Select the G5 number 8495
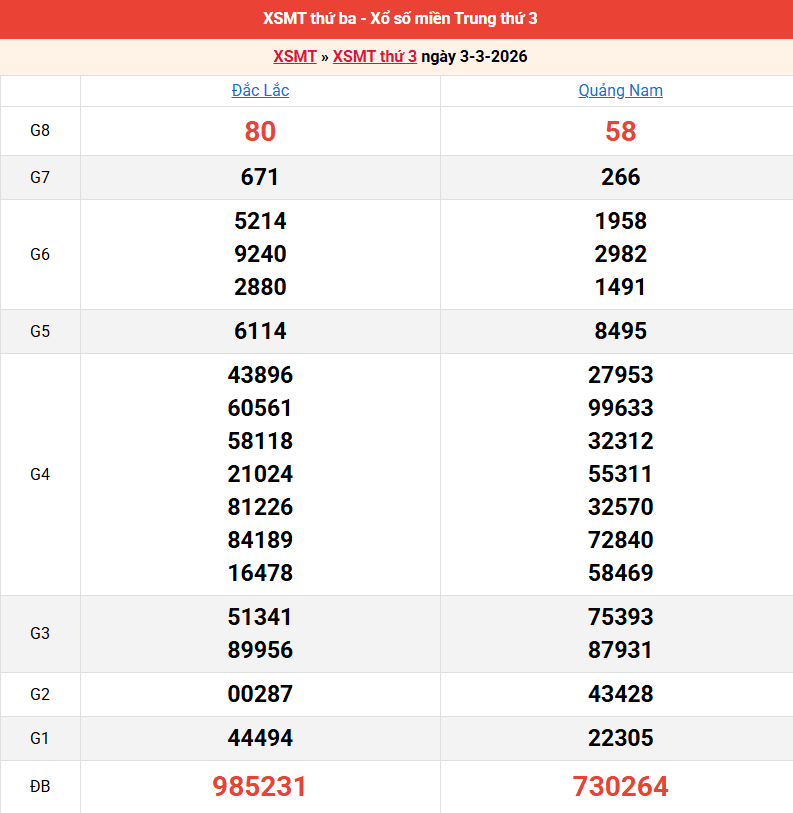Viewport: 793px width, 813px height. [620, 331]
